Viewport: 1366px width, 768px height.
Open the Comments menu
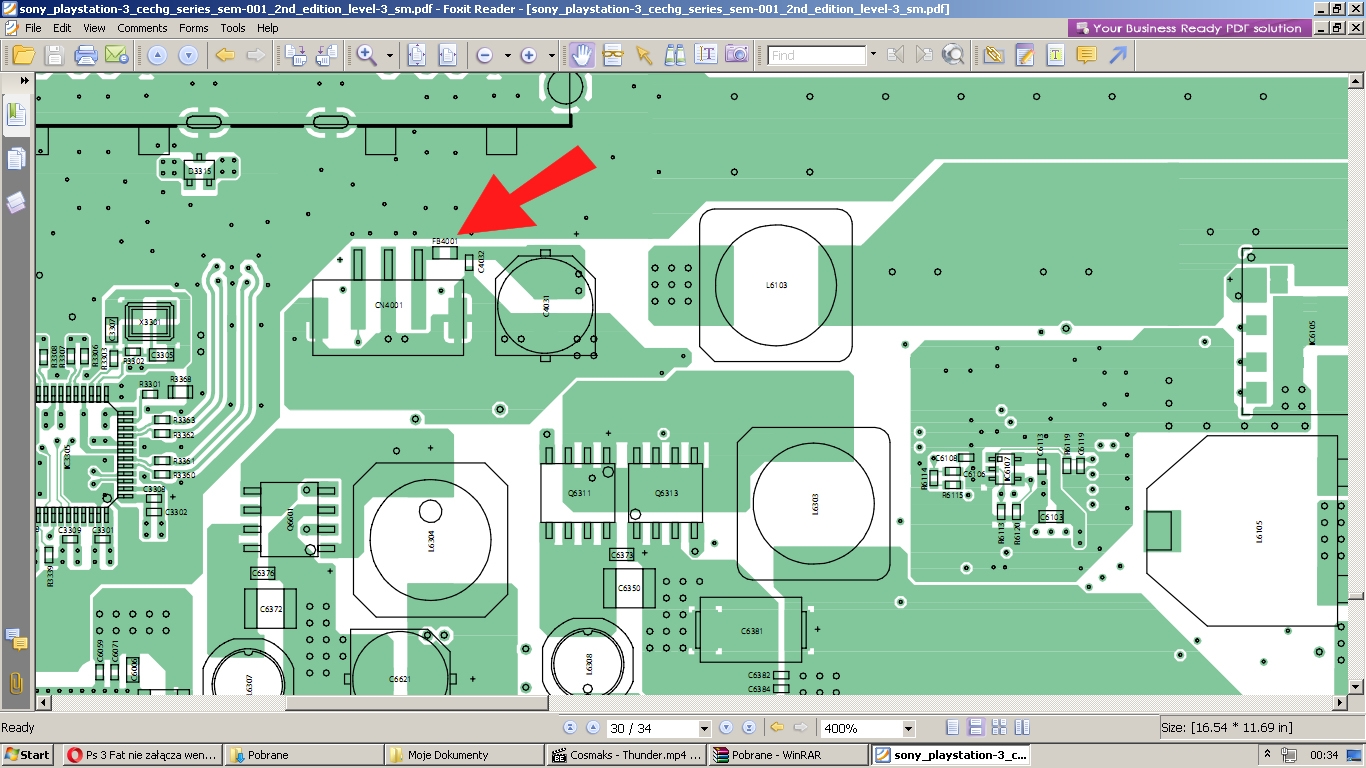click(x=142, y=28)
